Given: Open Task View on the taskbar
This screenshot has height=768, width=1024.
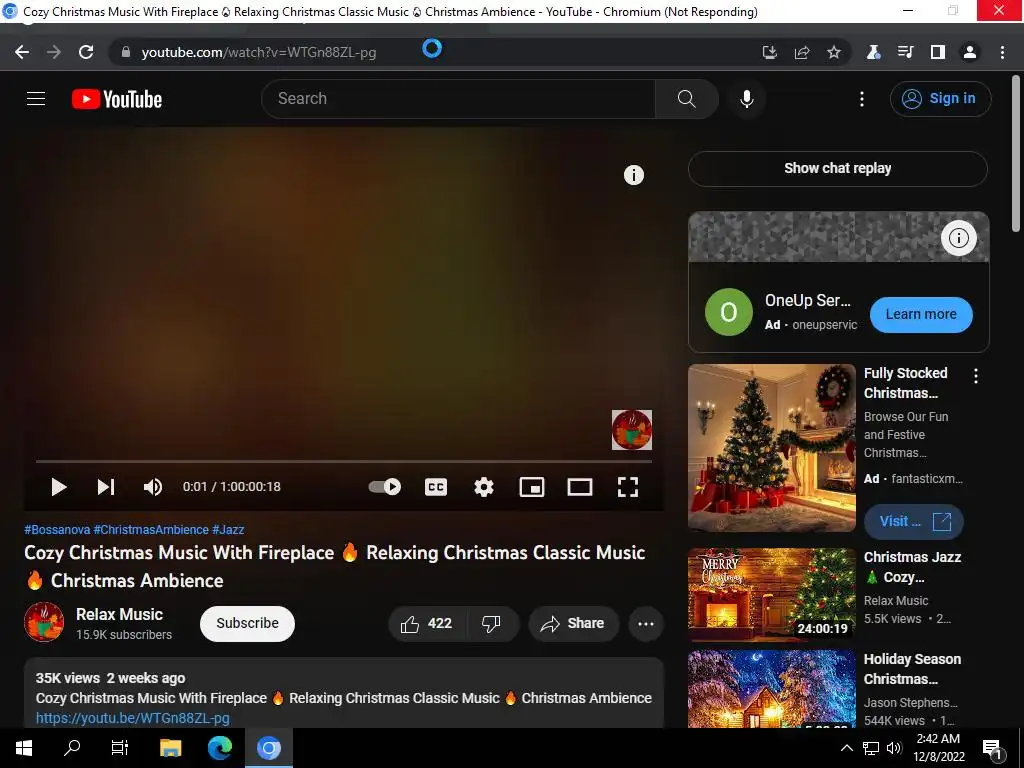Looking at the screenshot, I should pyautogui.click(x=120, y=748).
